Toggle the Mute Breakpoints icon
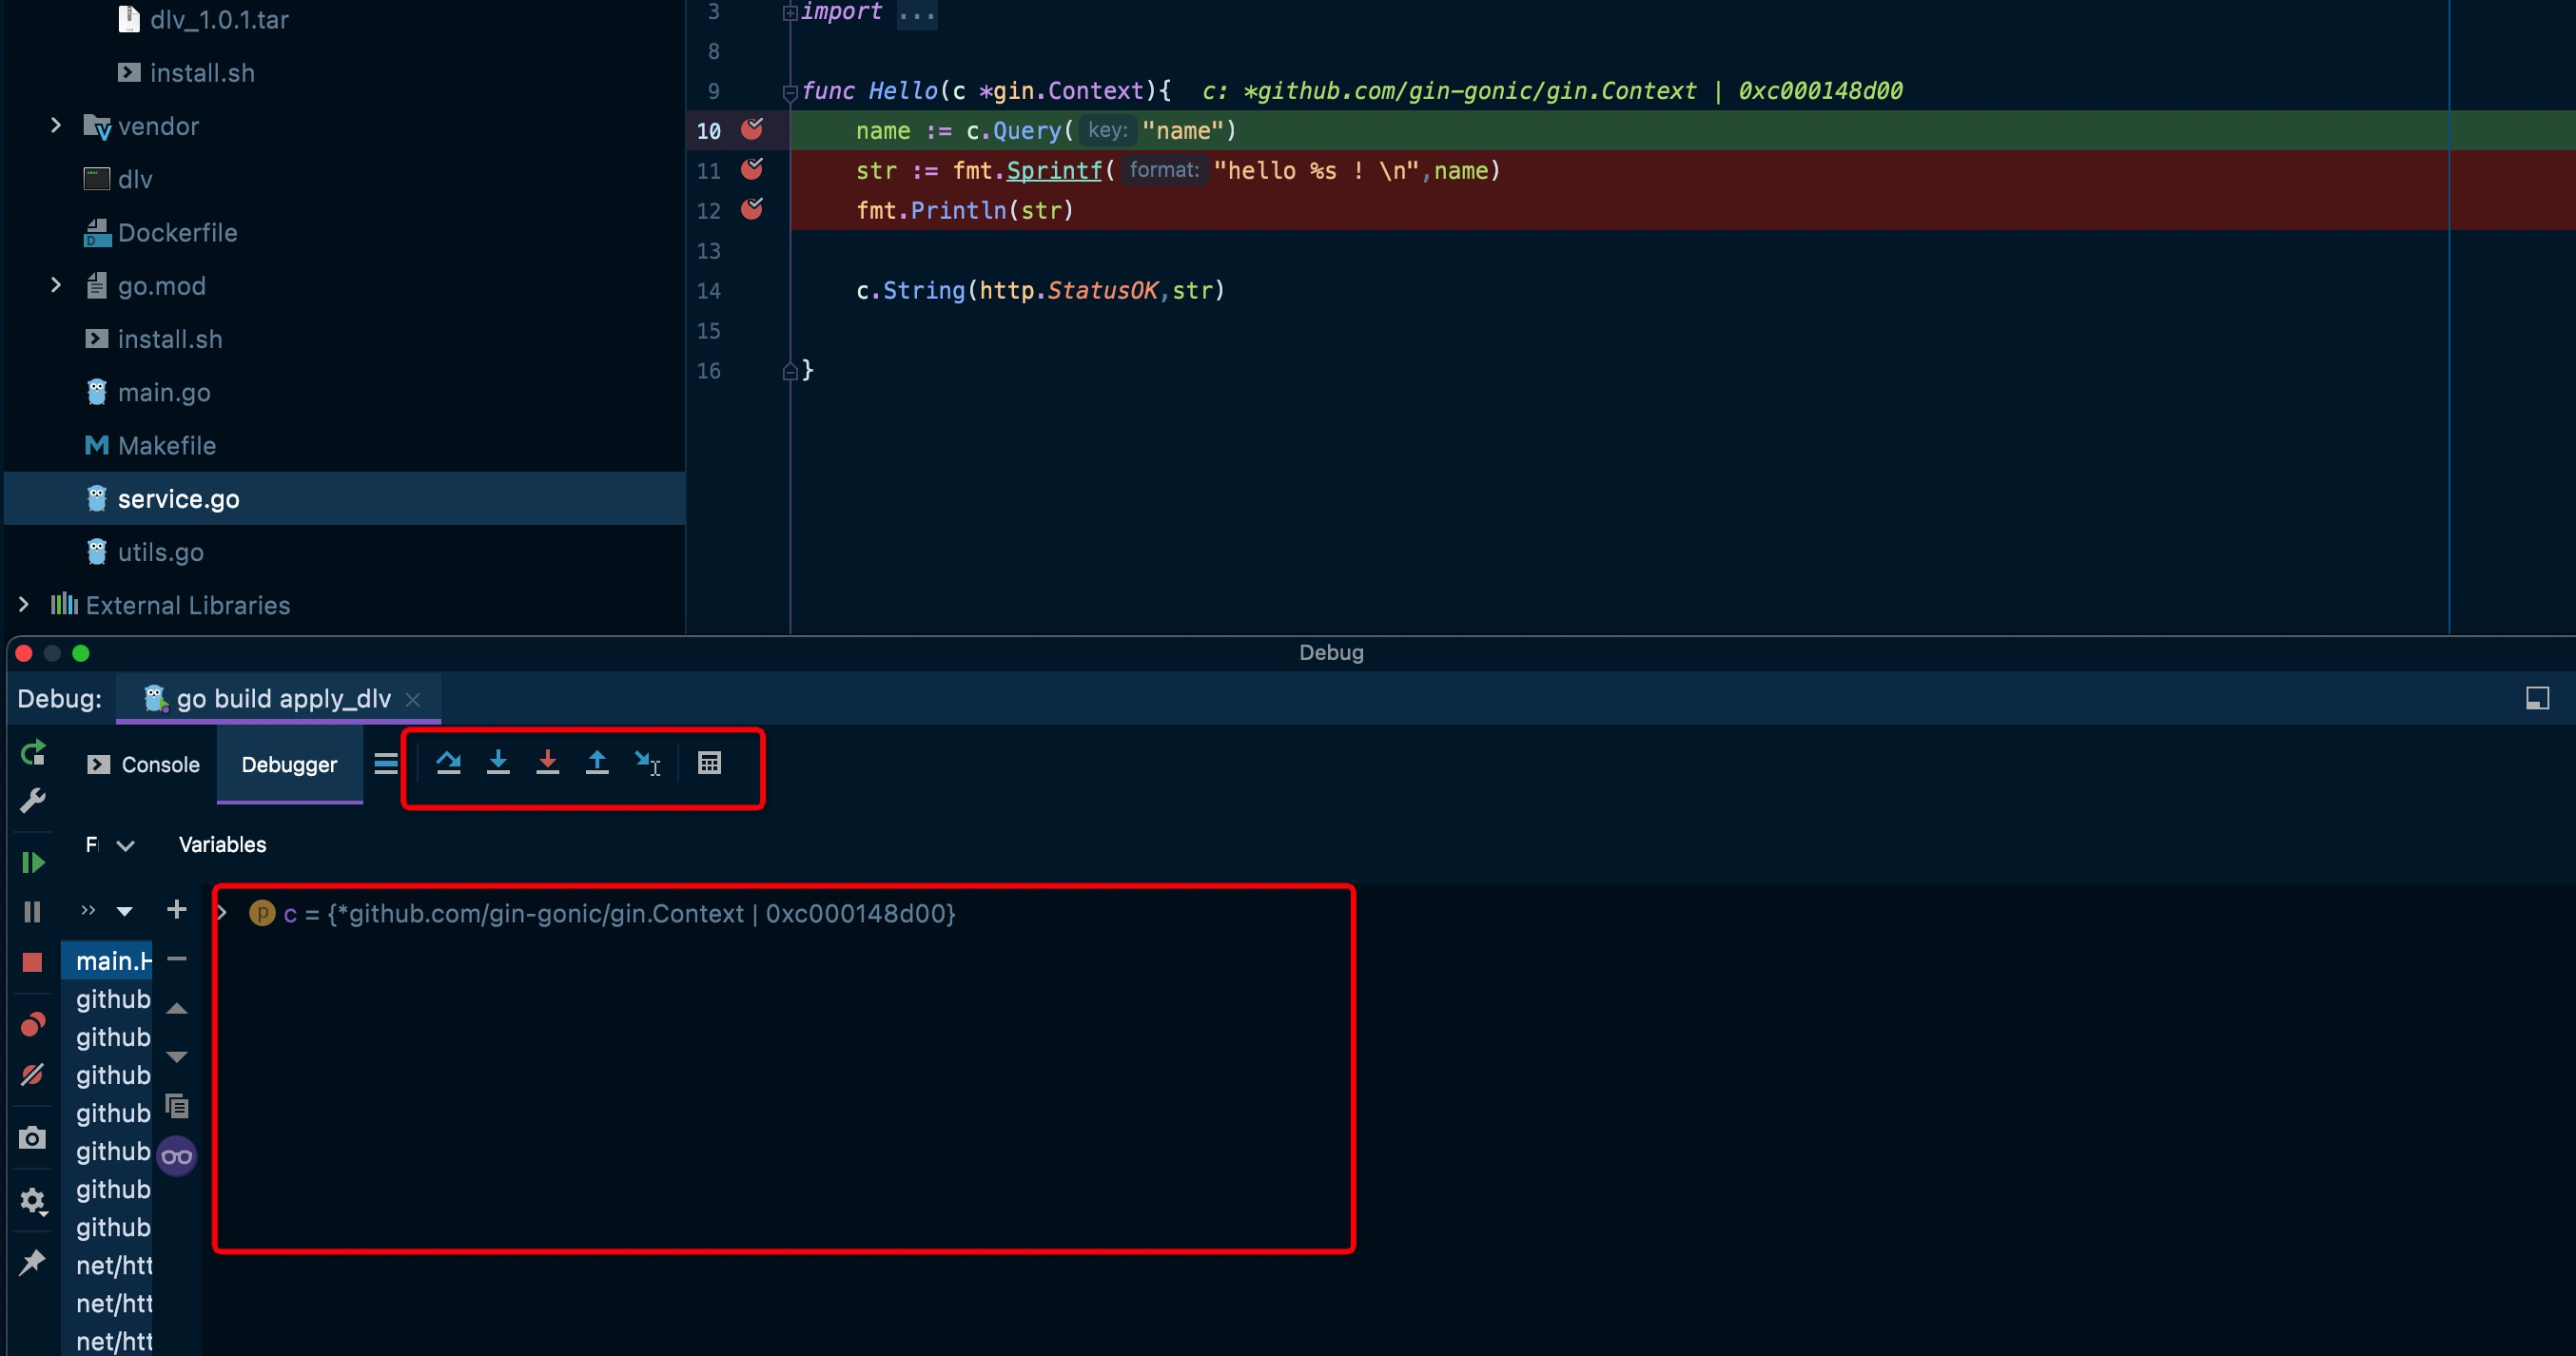The height and width of the screenshot is (1356, 2576). point(33,1075)
